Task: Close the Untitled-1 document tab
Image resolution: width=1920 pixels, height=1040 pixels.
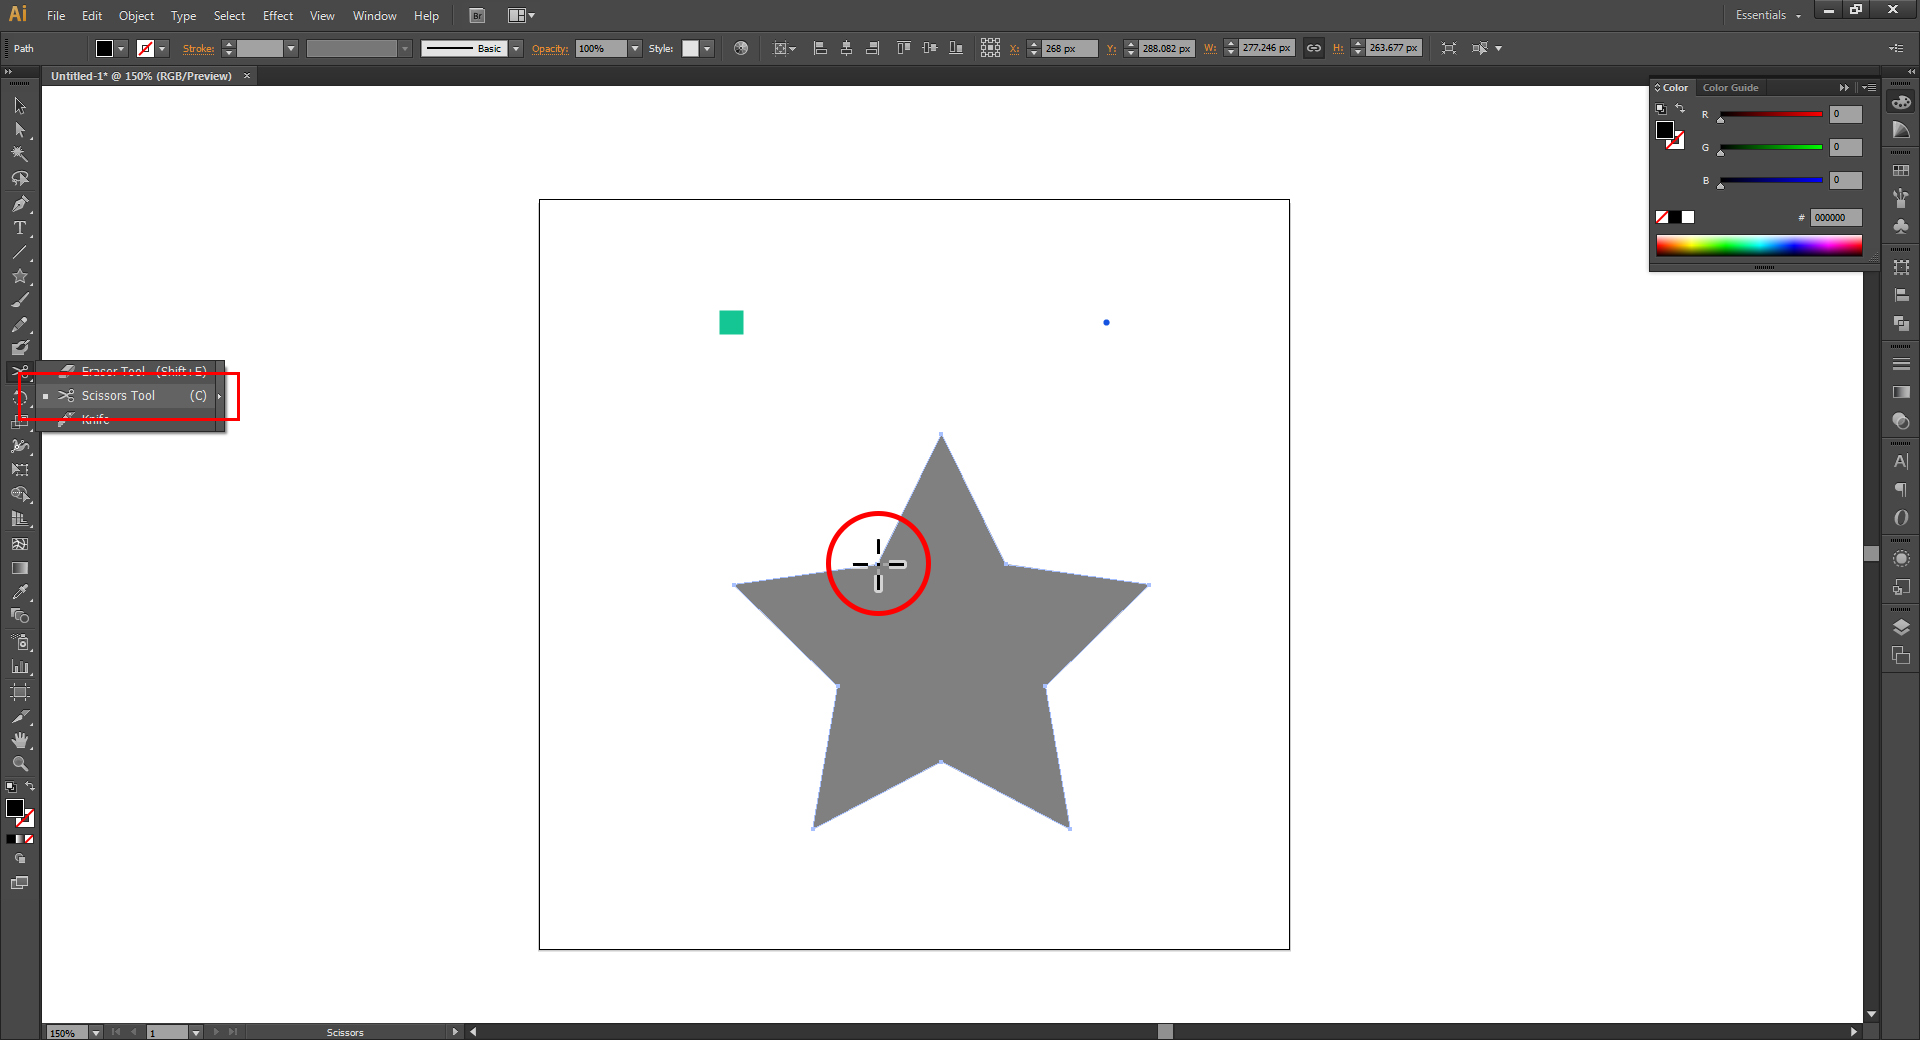Action: tap(247, 76)
